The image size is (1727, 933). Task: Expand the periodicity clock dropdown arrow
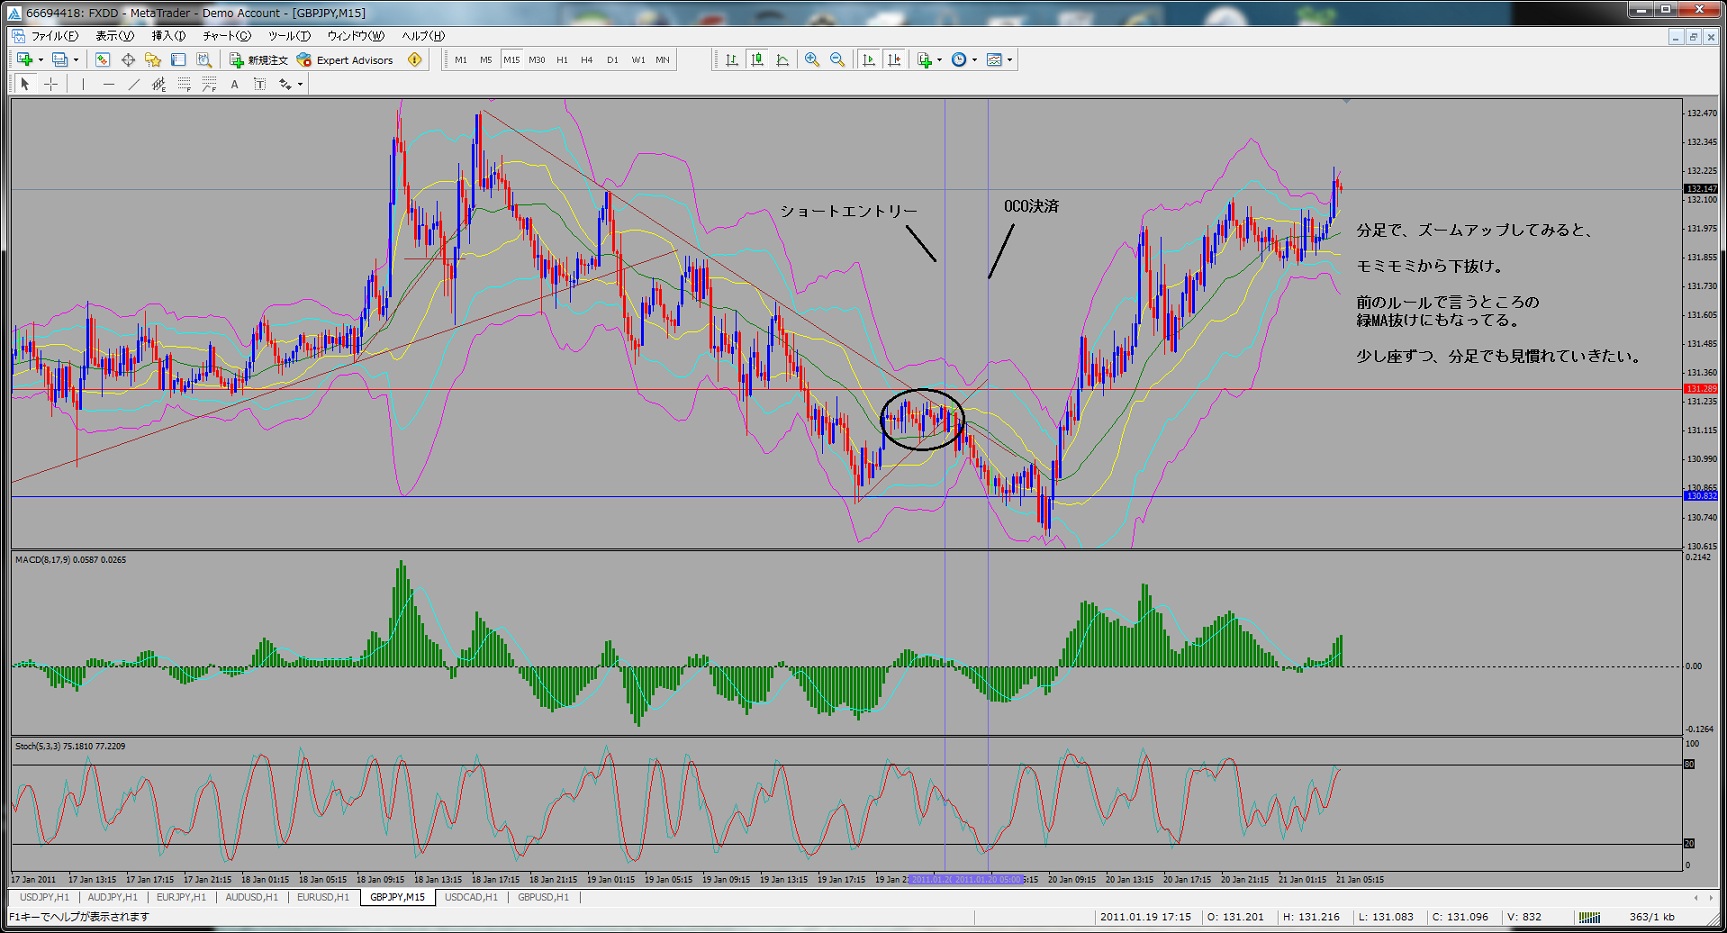[974, 60]
